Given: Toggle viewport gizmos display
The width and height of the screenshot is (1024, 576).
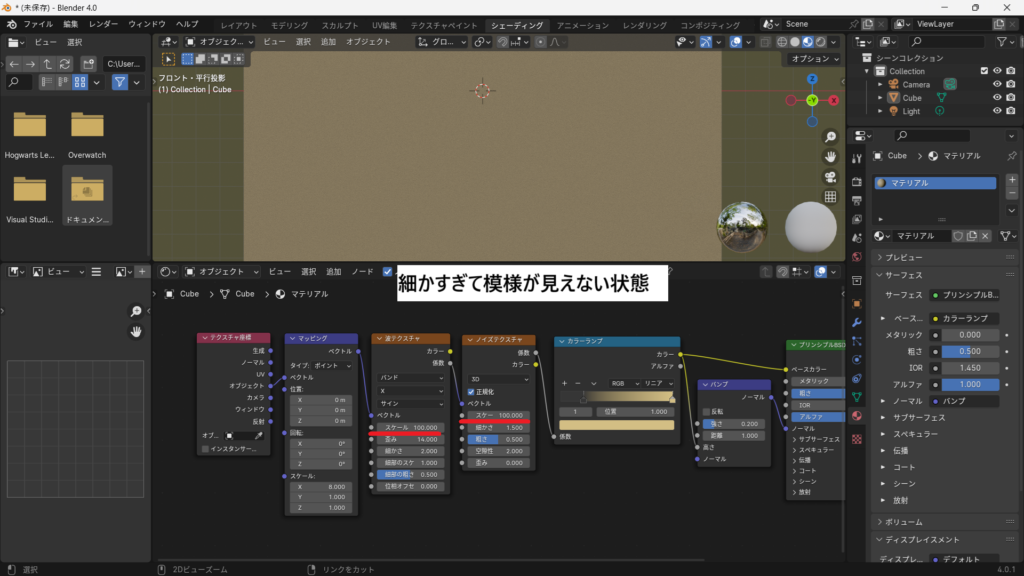Looking at the screenshot, I should pyautogui.click(x=706, y=42).
